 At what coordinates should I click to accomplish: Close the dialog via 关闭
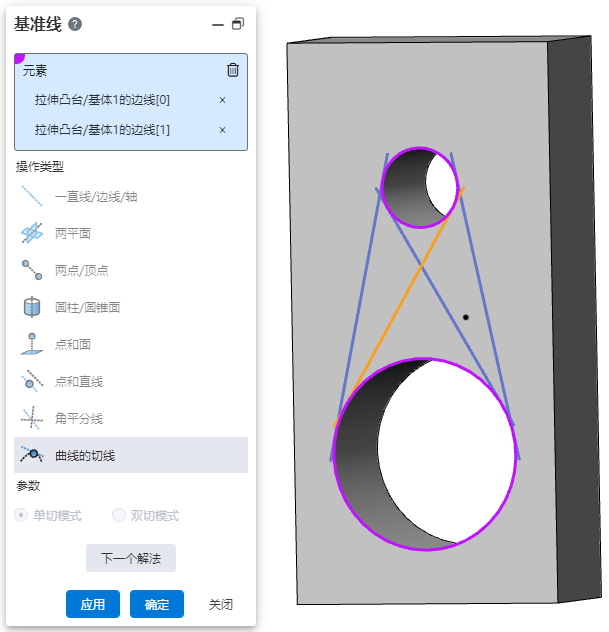pos(221,604)
